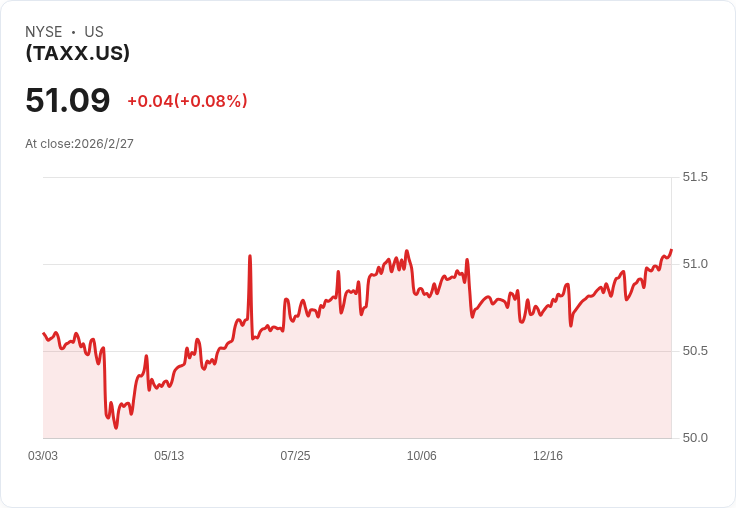Open the (TAXX.US) ticker title

[77, 53]
